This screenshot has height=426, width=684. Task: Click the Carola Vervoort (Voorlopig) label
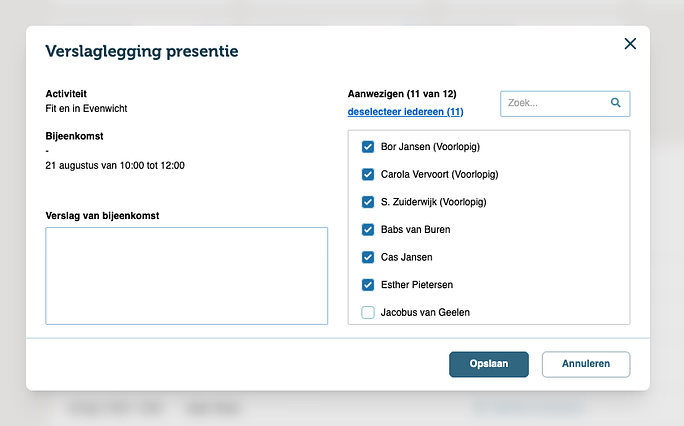click(x=439, y=174)
